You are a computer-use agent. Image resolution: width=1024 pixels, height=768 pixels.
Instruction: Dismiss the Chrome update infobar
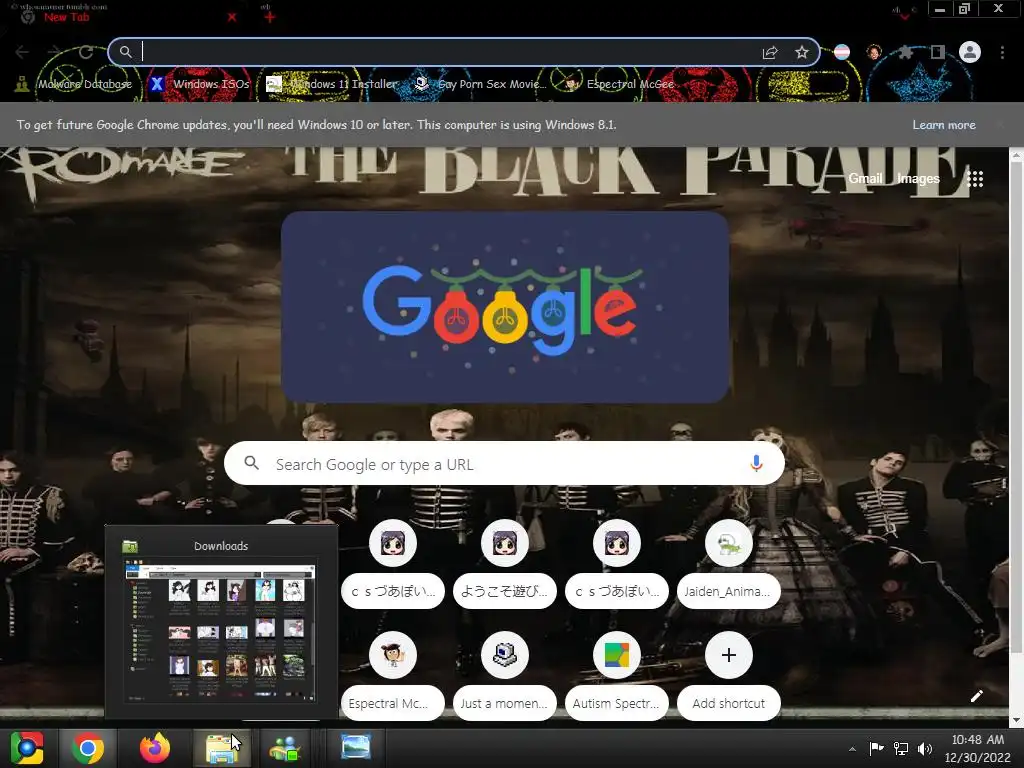pos(1000,125)
